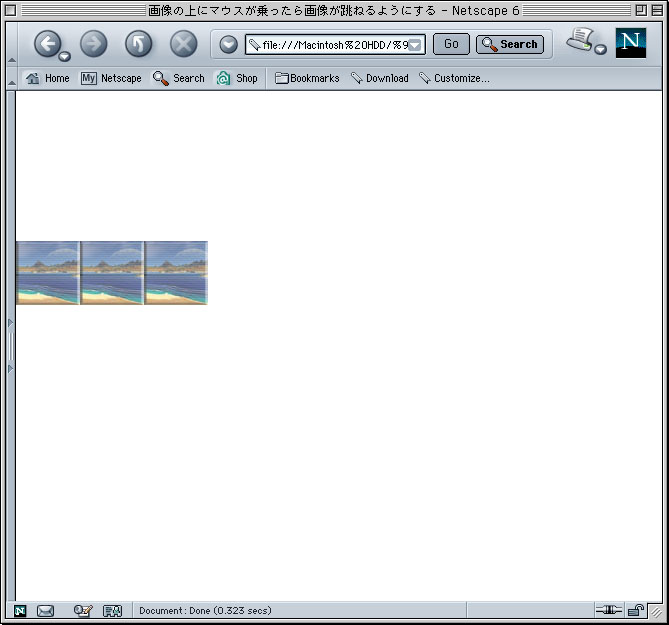Click the Go button
669x625 pixels.
tap(451, 44)
